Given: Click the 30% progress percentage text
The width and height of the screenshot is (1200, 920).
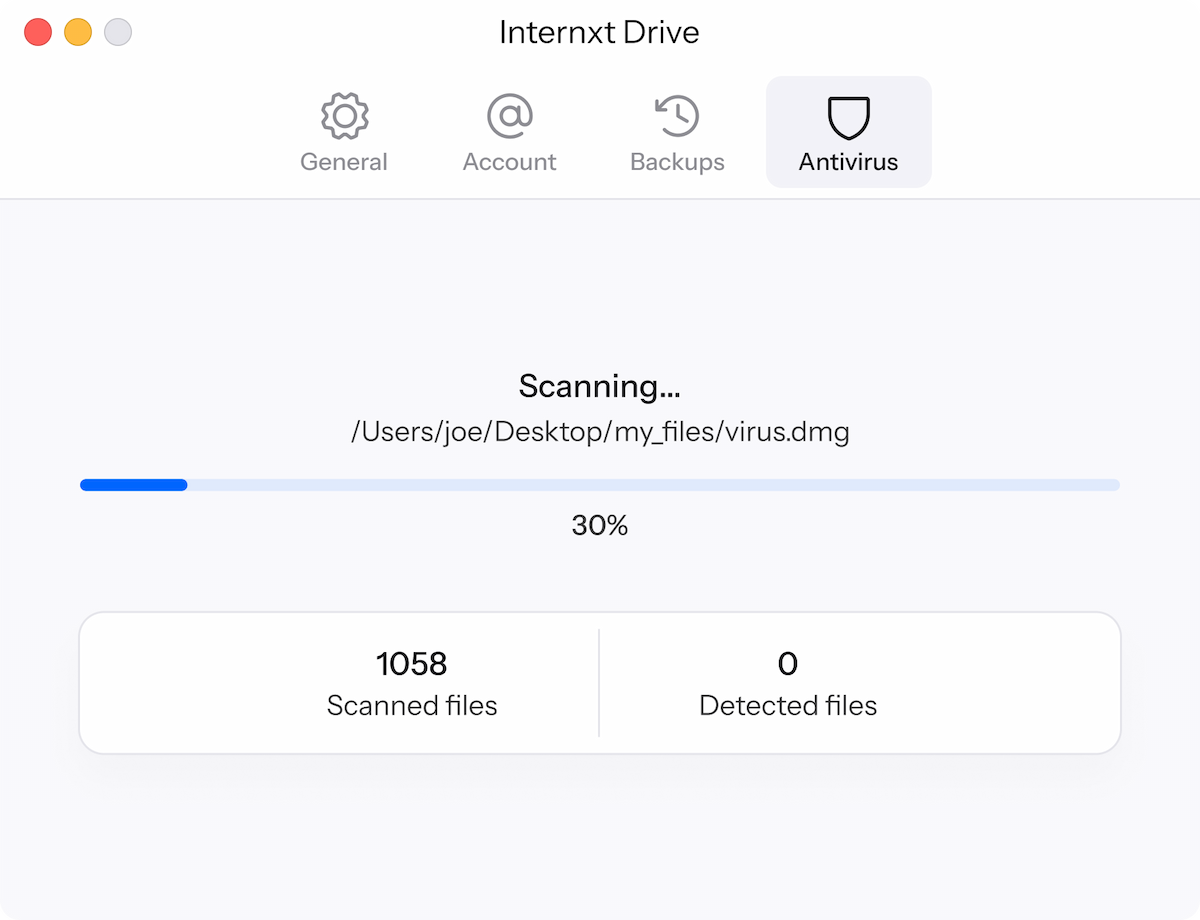Looking at the screenshot, I should pyautogui.click(x=600, y=525).
